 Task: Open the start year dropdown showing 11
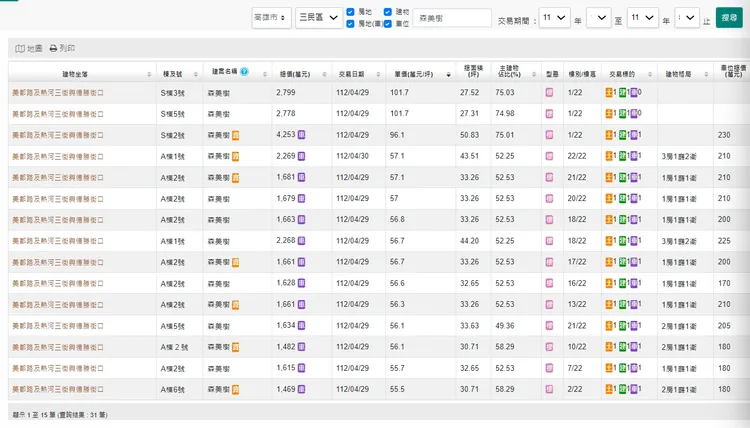pos(554,18)
